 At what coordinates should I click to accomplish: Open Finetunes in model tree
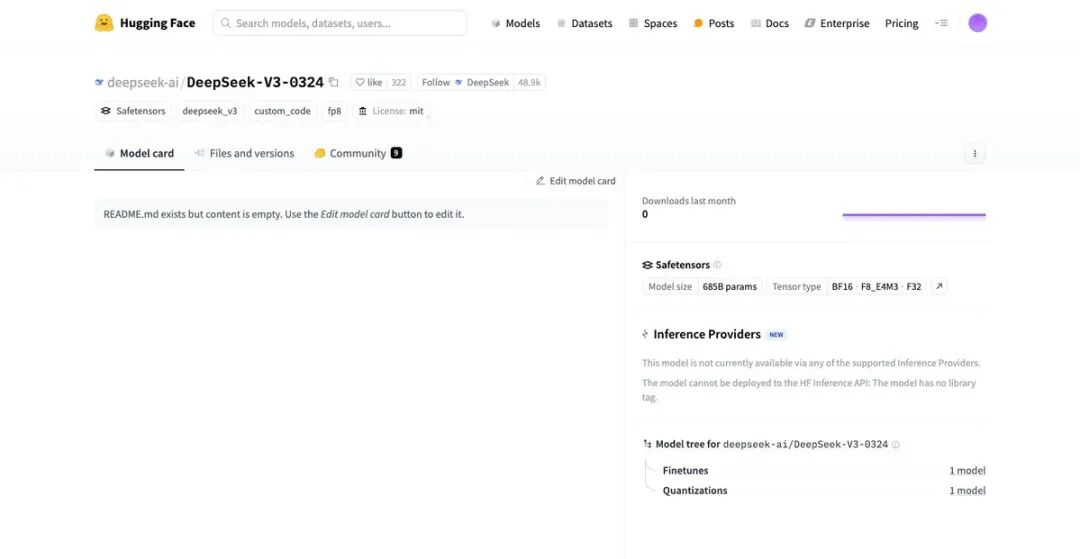click(685, 471)
